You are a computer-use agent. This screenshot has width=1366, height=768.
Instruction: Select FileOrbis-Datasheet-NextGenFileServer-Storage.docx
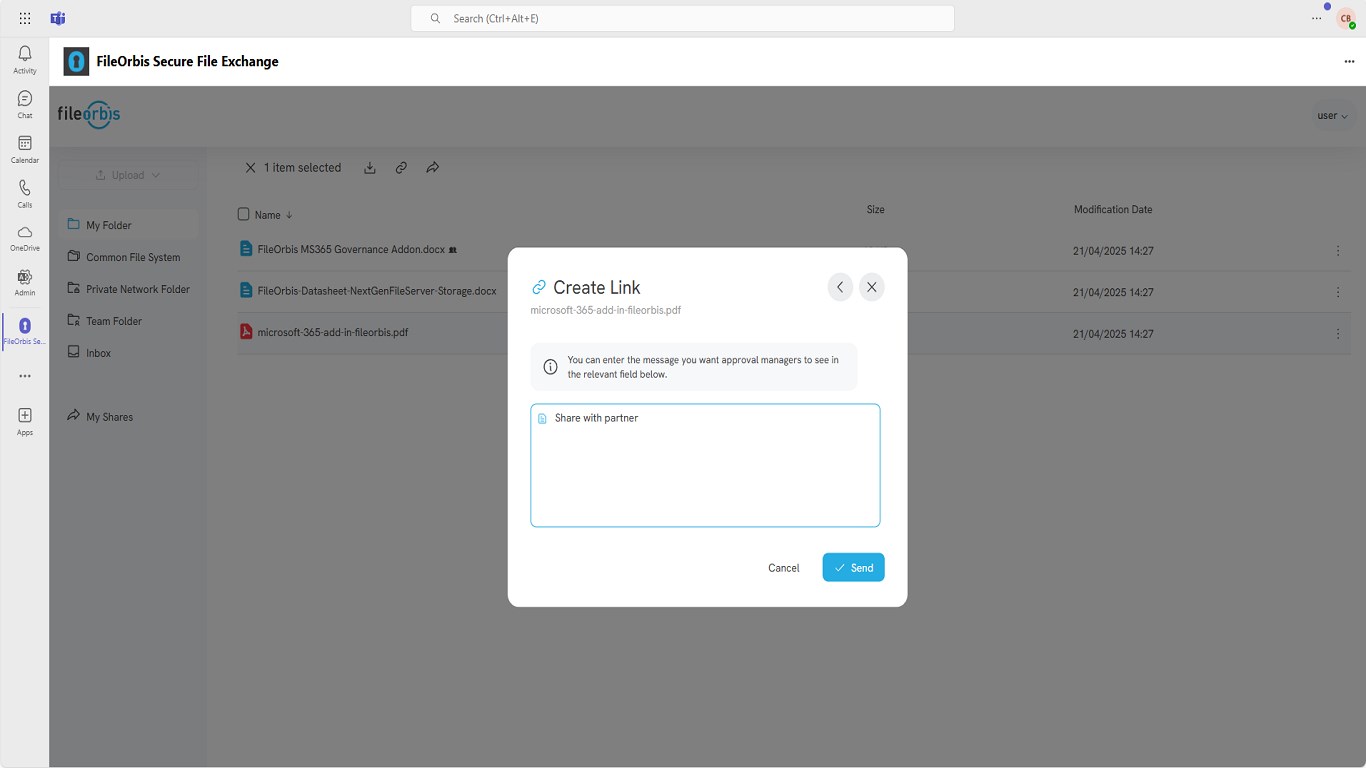click(x=377, y=291)
